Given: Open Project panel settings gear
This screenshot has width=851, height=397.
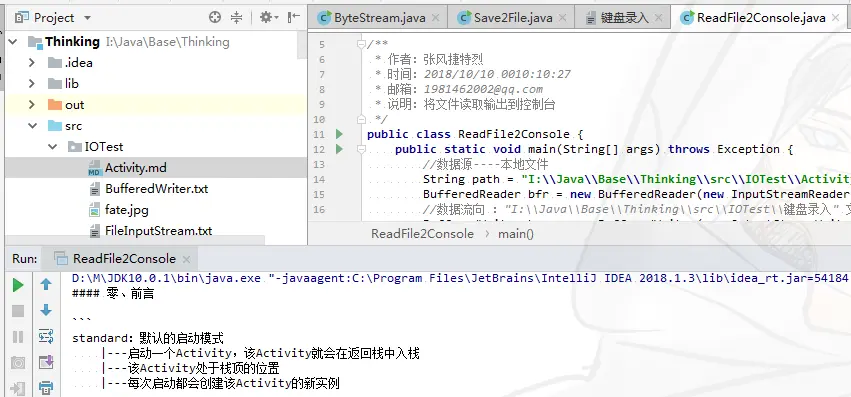Looking at the screenshot, I should [268, 17].
